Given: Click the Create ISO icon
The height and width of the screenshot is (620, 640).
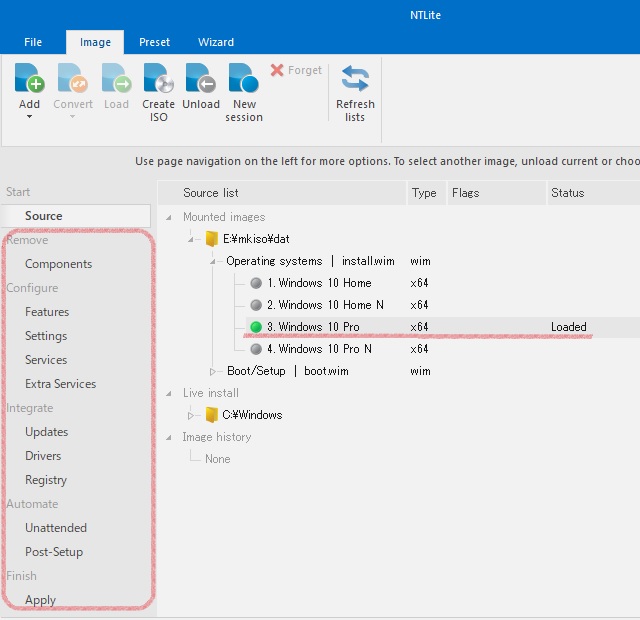Looking at the screenshot, I should 158,78.
